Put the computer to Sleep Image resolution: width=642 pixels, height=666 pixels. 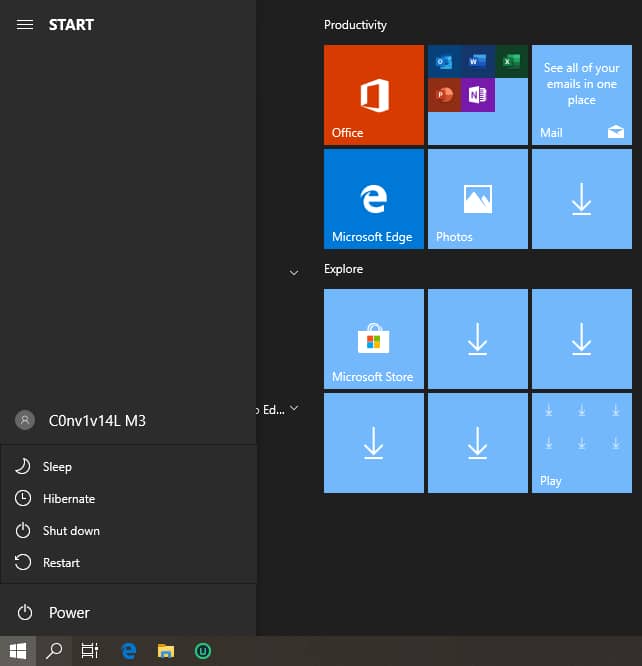(x=129, y=466)
